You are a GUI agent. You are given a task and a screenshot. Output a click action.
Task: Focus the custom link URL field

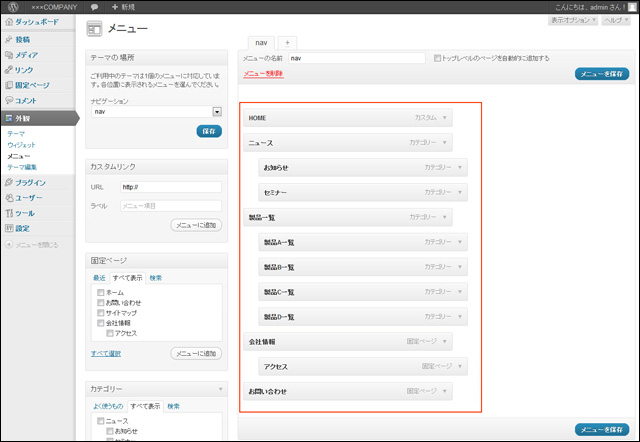point(171,187)
